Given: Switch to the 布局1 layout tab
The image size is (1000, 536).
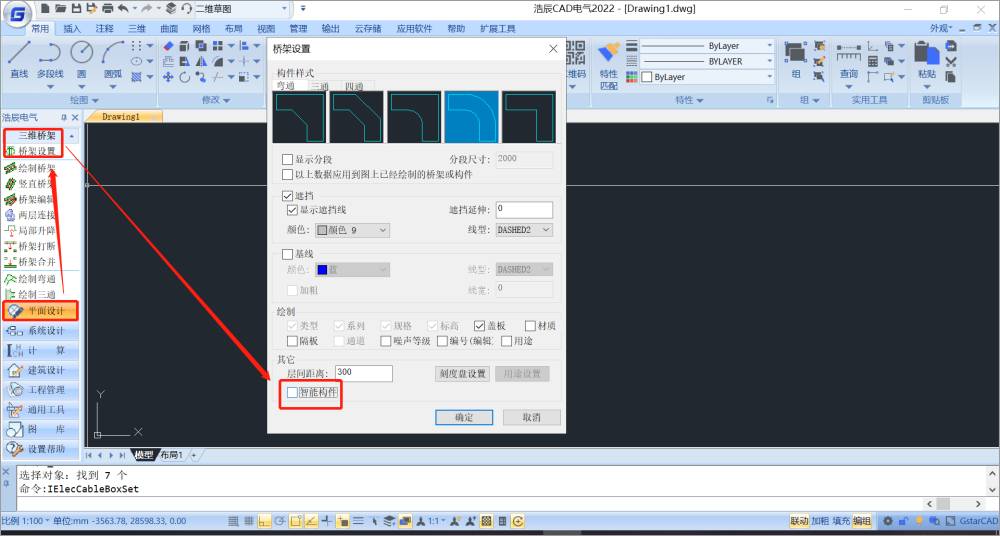Looking at the screenshot, I should click(x=171, y=455).
